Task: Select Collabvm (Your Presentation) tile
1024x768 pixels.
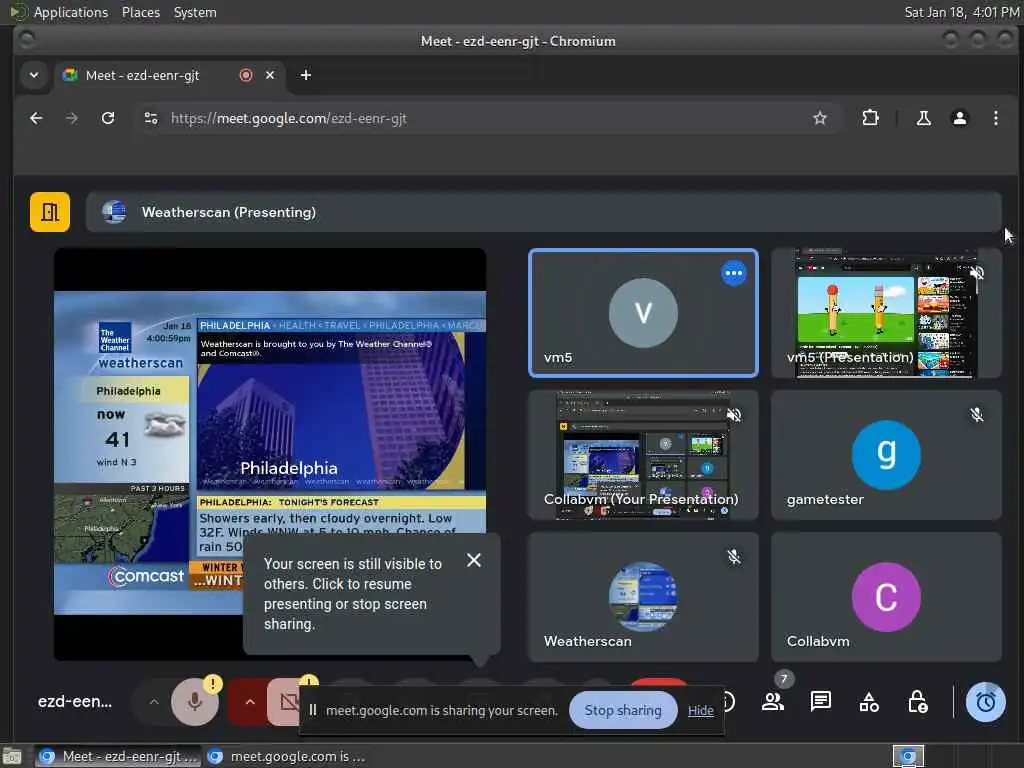Action: (643, 455)
